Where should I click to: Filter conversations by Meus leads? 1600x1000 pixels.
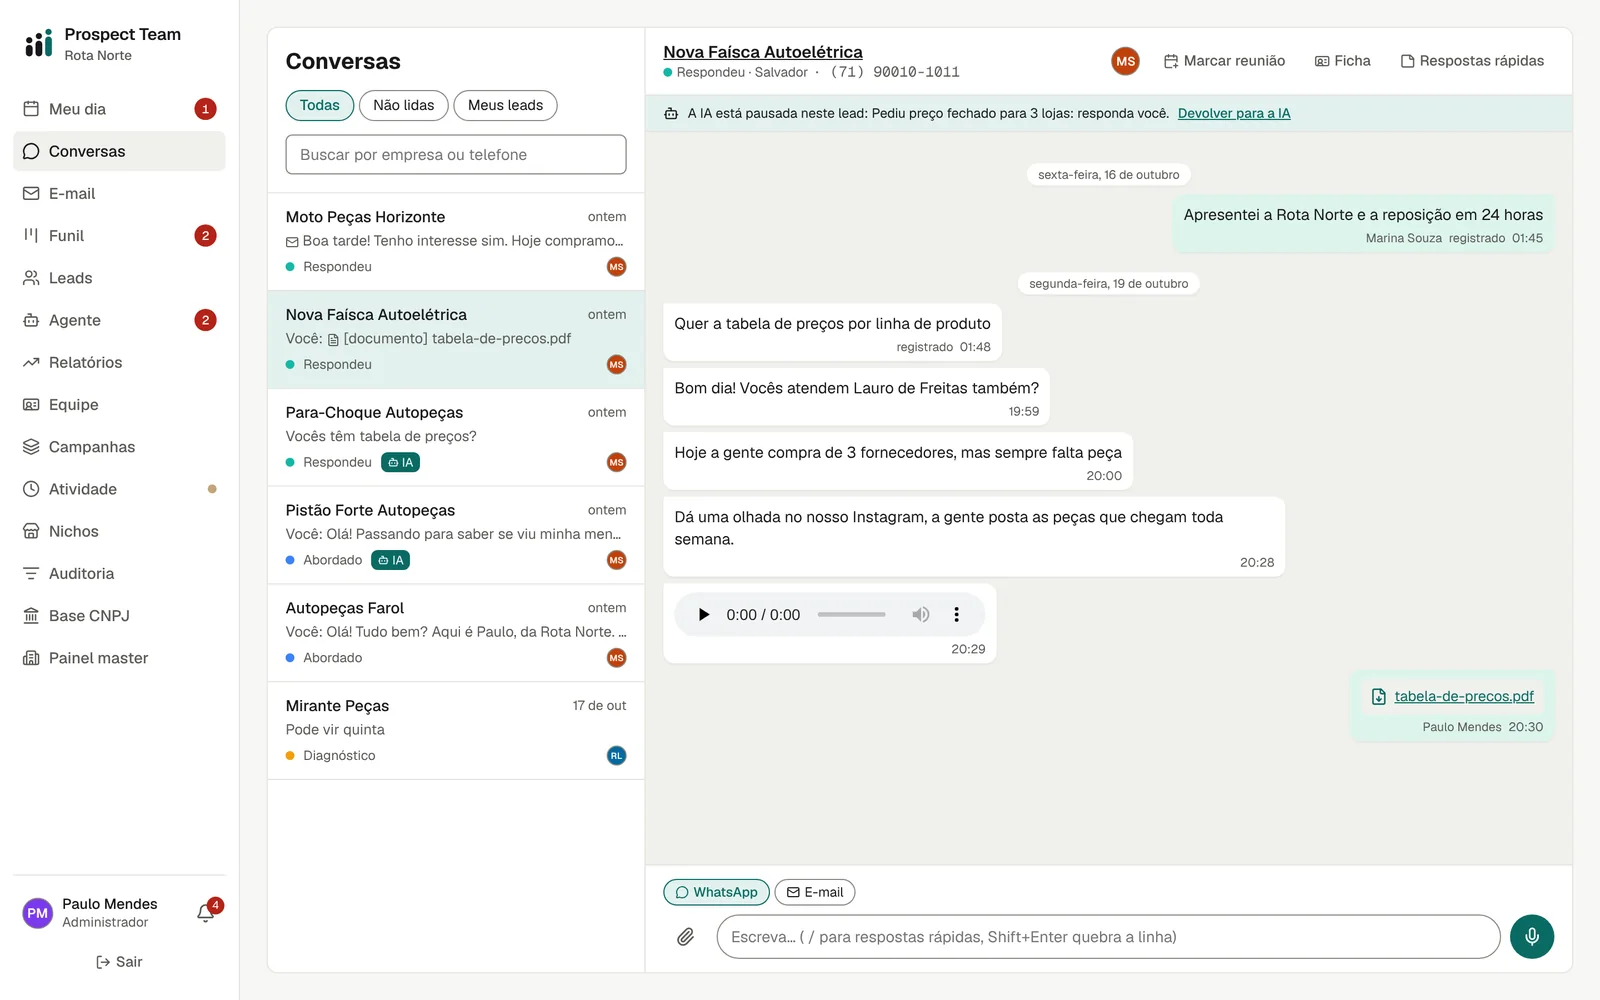pos(505,105)
